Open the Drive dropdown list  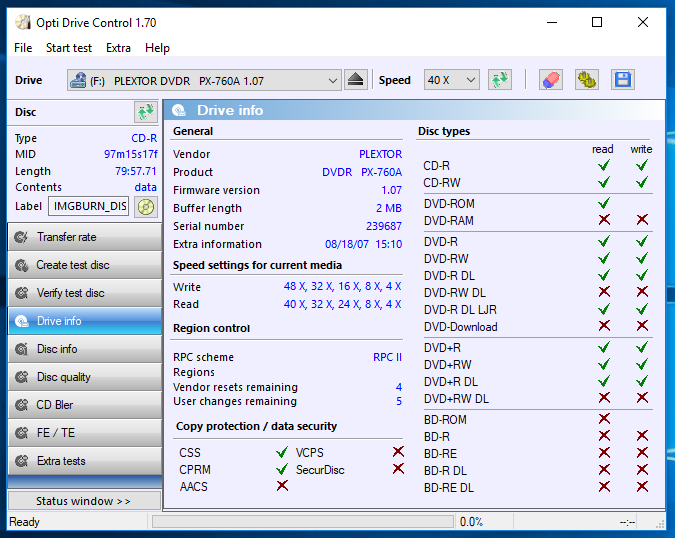204,80
